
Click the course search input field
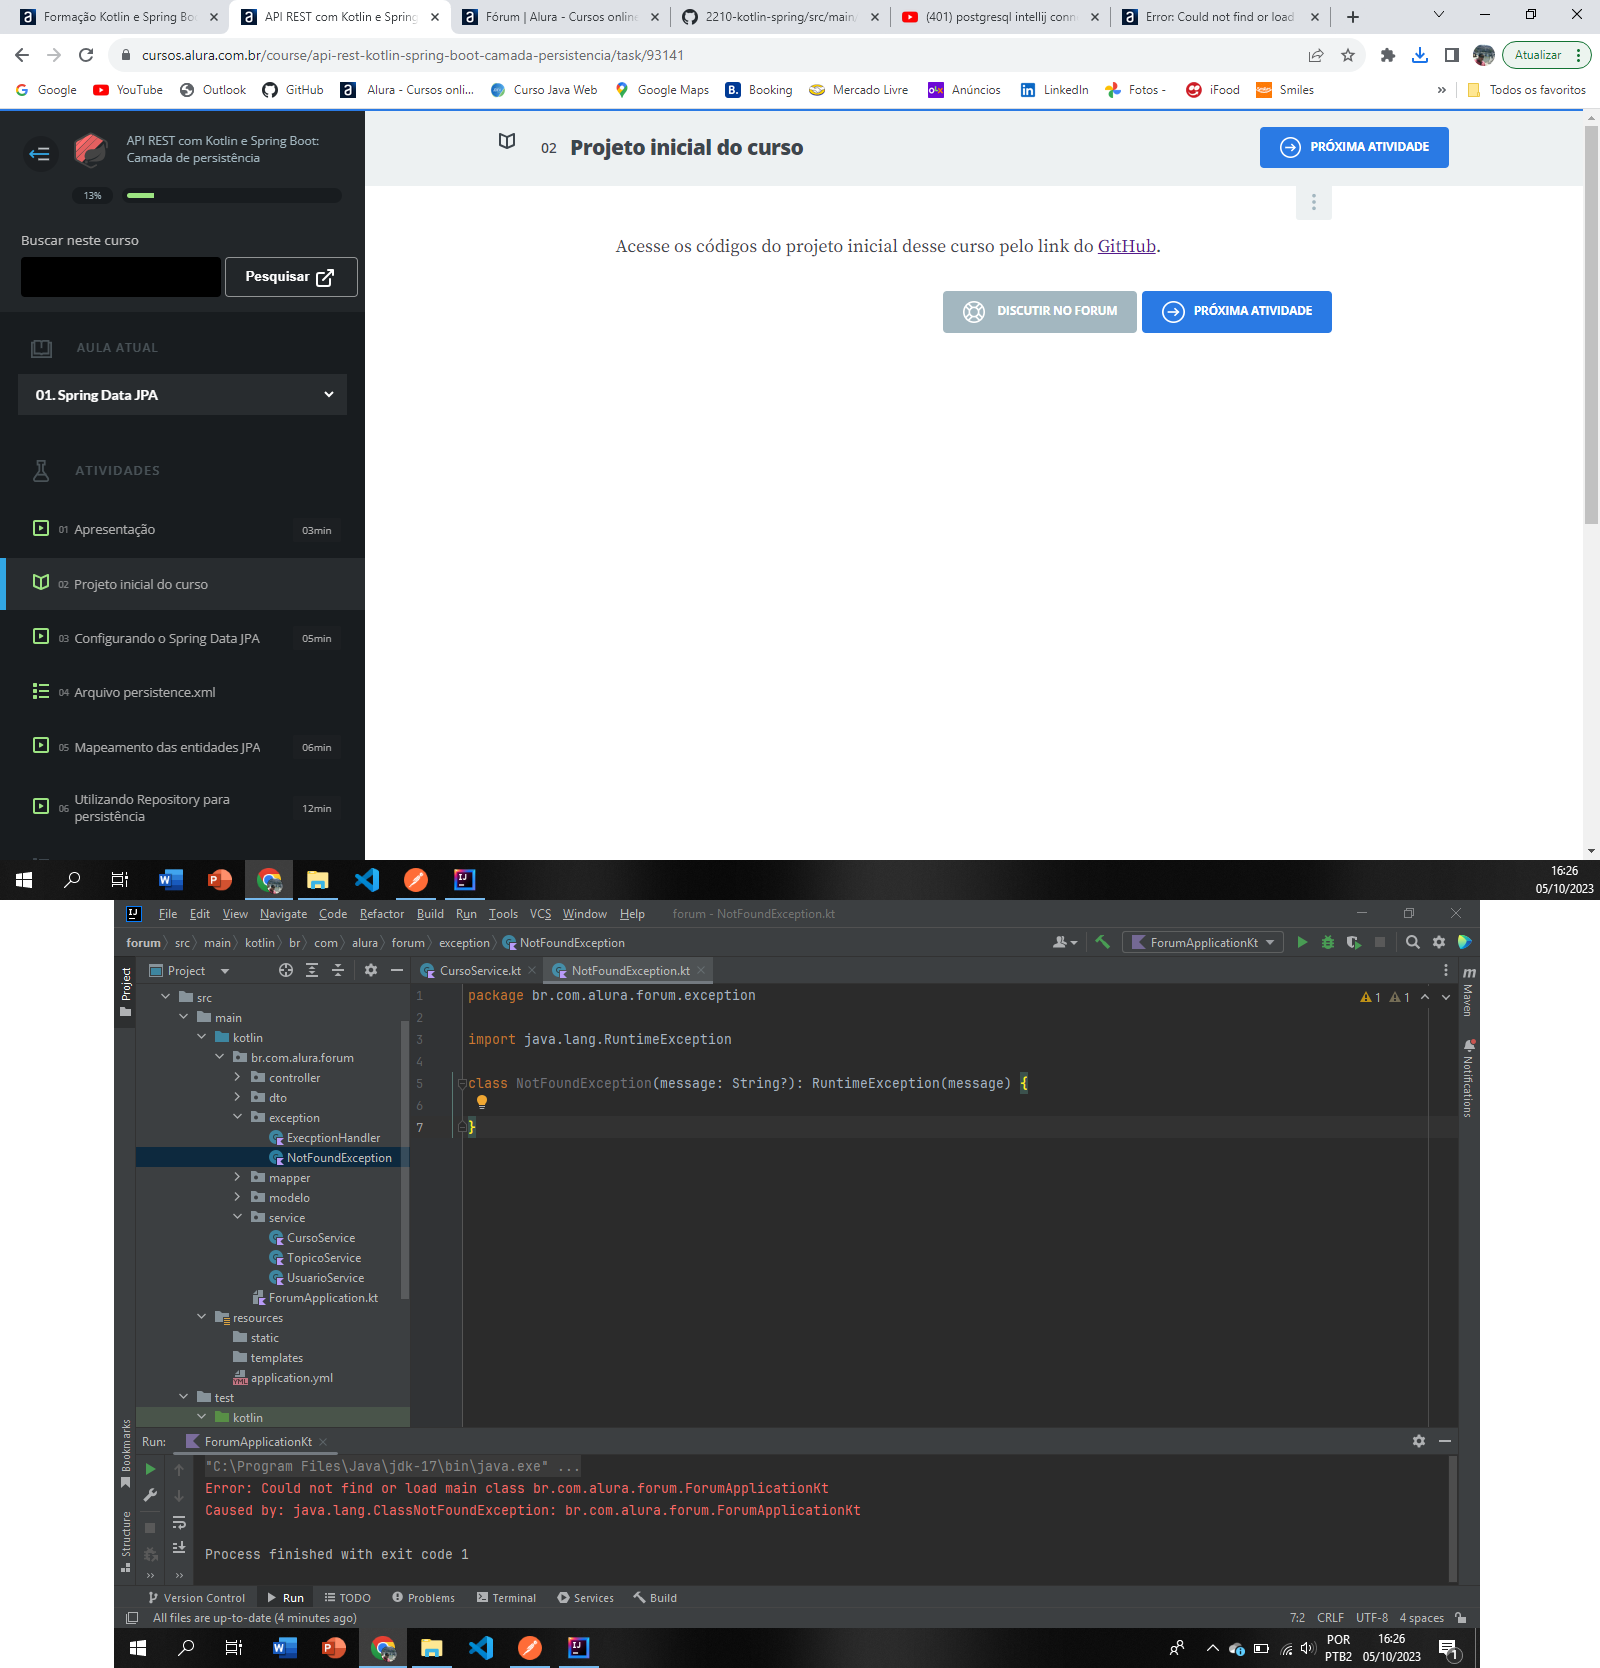[x=121, y=277]
